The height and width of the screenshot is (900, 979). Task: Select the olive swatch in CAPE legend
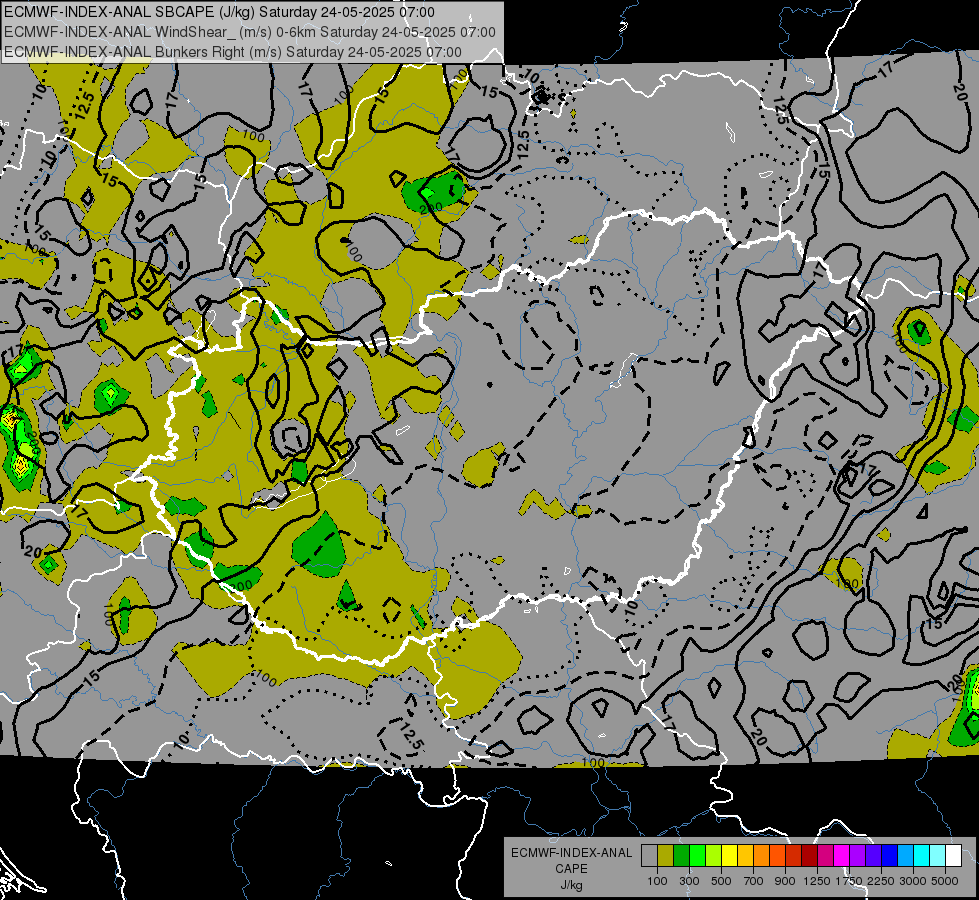666,855
